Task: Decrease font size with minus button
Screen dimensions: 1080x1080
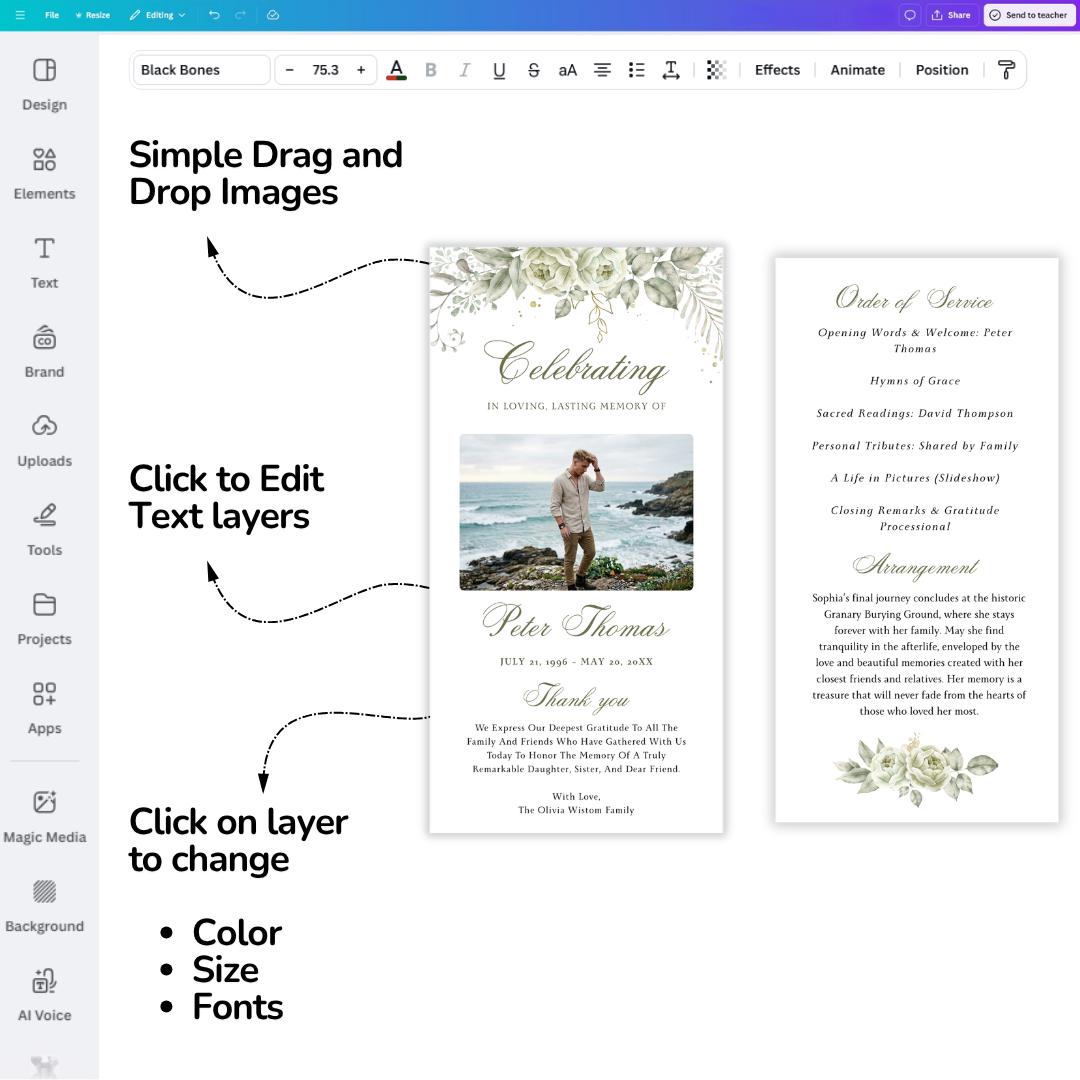Action: (289, 70)
